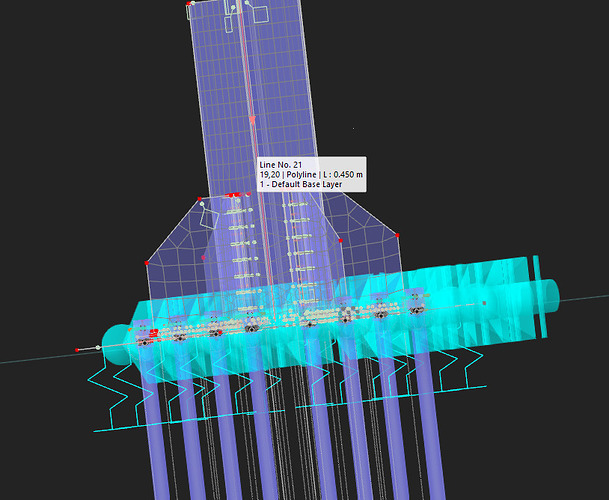Select the red node at the flared surface's far-right corner
Screen dimensions: 609x500
coord(401,232)
